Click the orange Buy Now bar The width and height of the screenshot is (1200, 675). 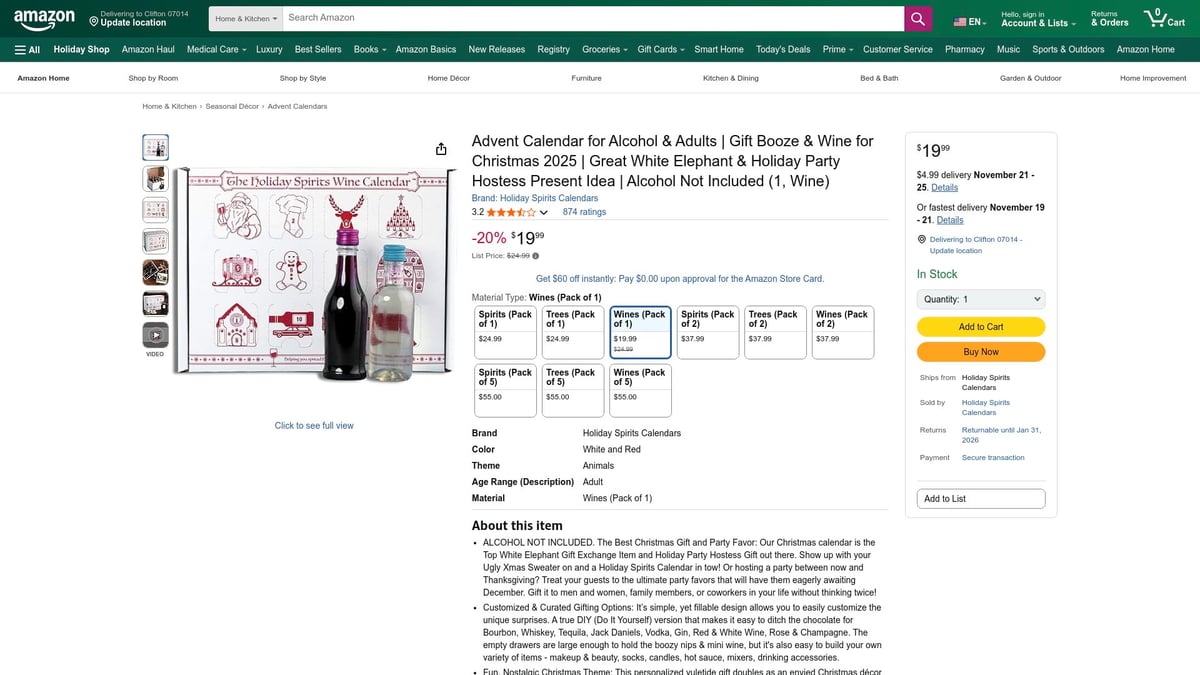[x=980, y=351]
